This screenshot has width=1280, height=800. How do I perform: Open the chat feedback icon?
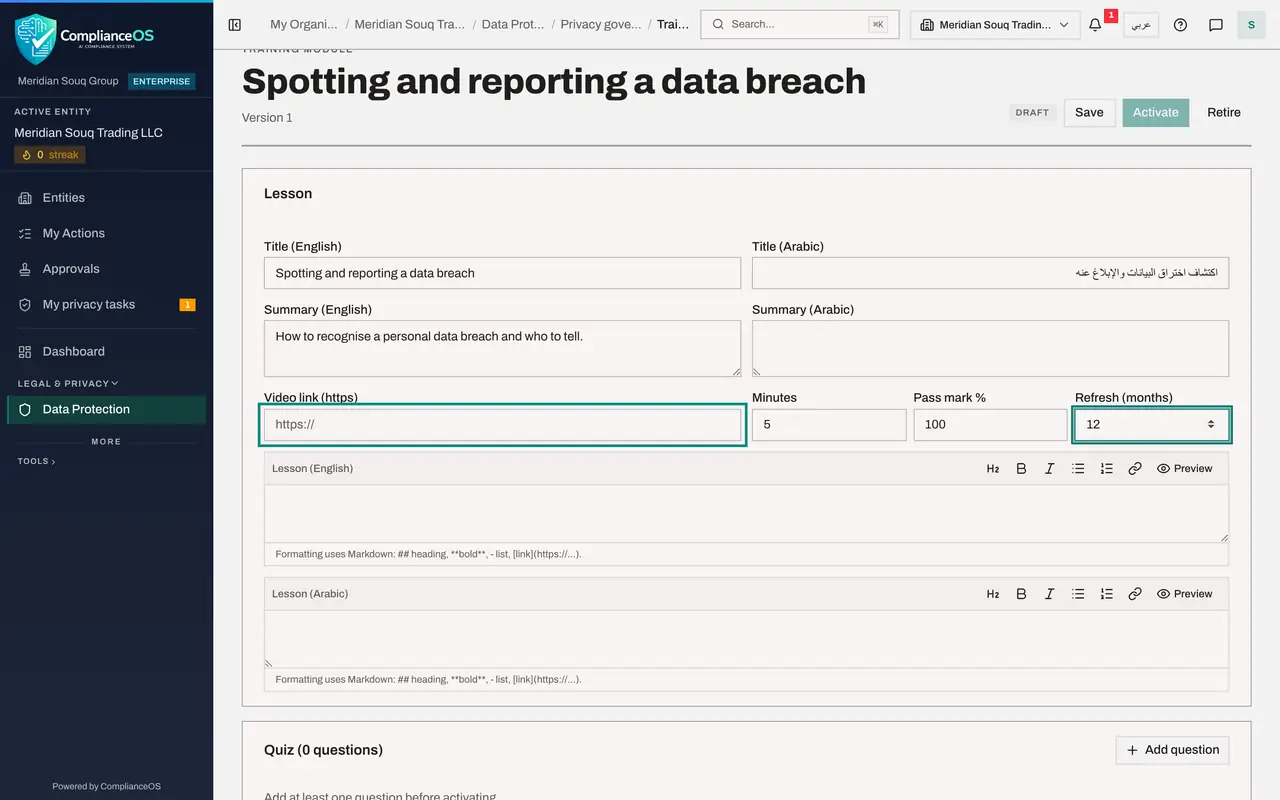coord(1216,25)
